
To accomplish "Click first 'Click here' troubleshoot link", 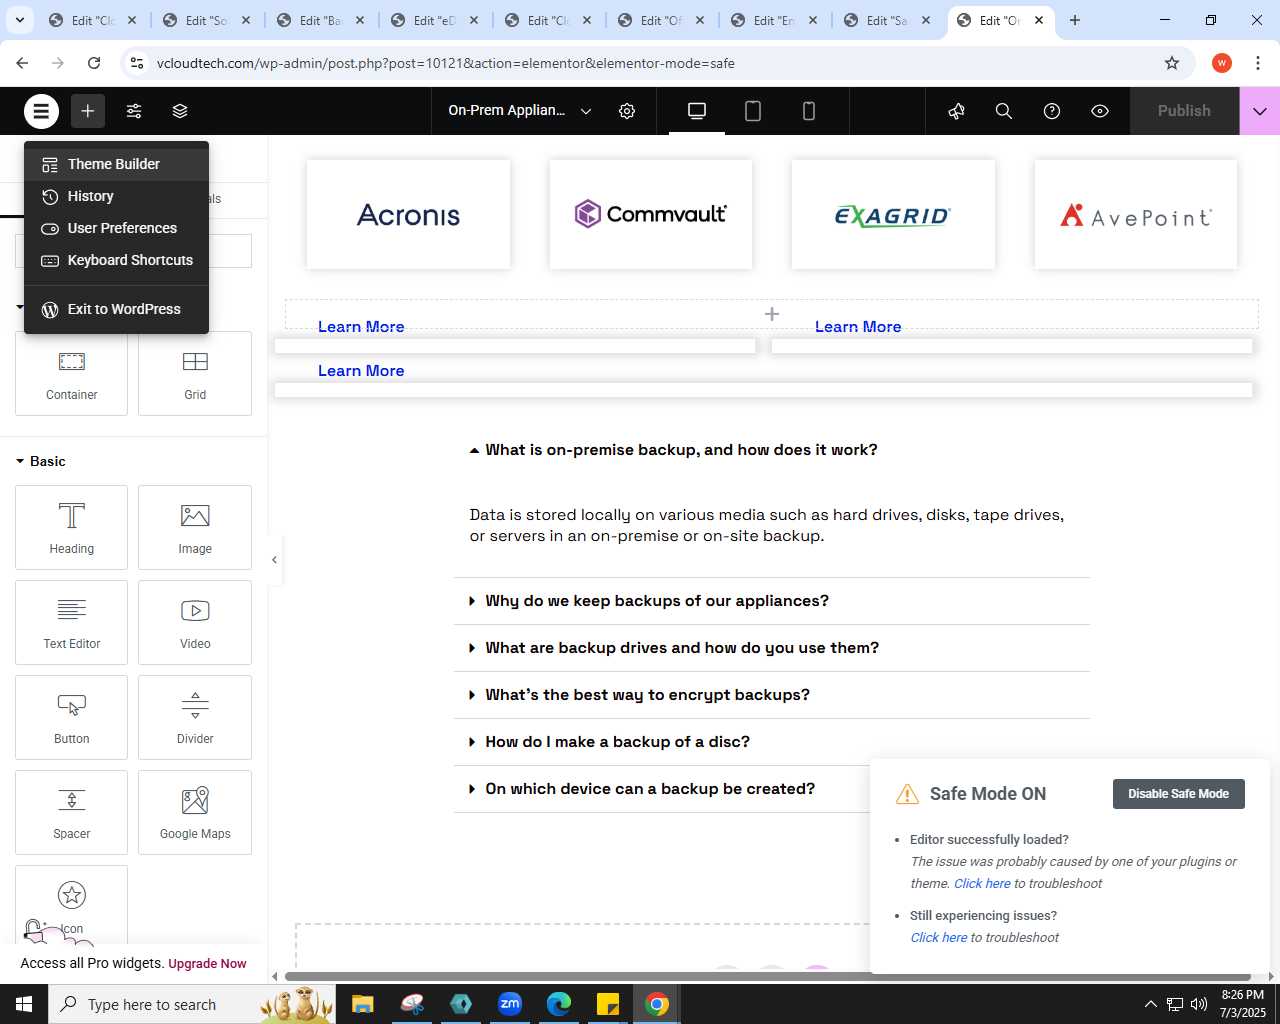I will tap(982, 884).
